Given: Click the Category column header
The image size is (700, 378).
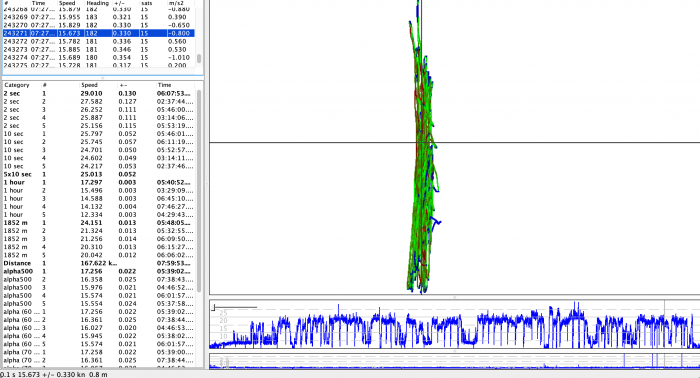Looking at the screenshot, I should pyautogui.click(x=17, y=85).
